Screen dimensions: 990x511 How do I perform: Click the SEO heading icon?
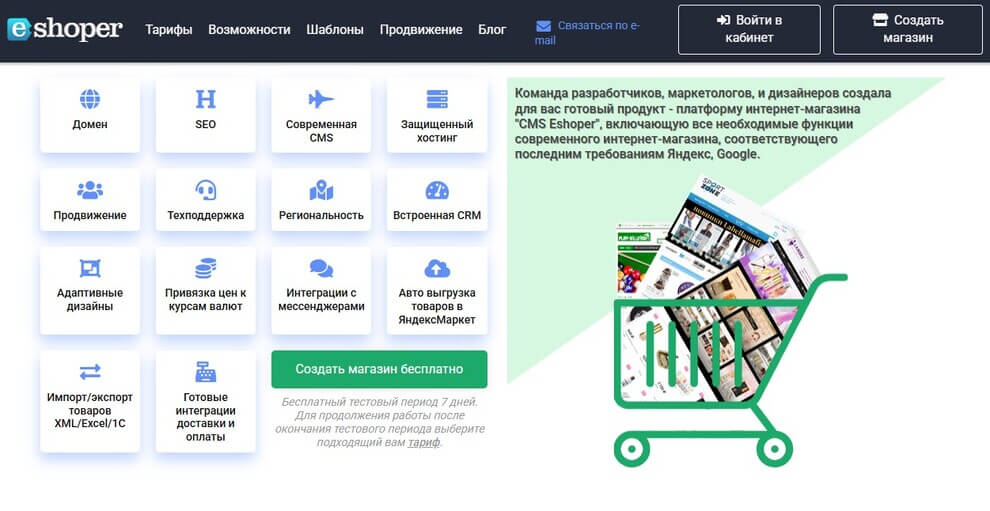205,99
